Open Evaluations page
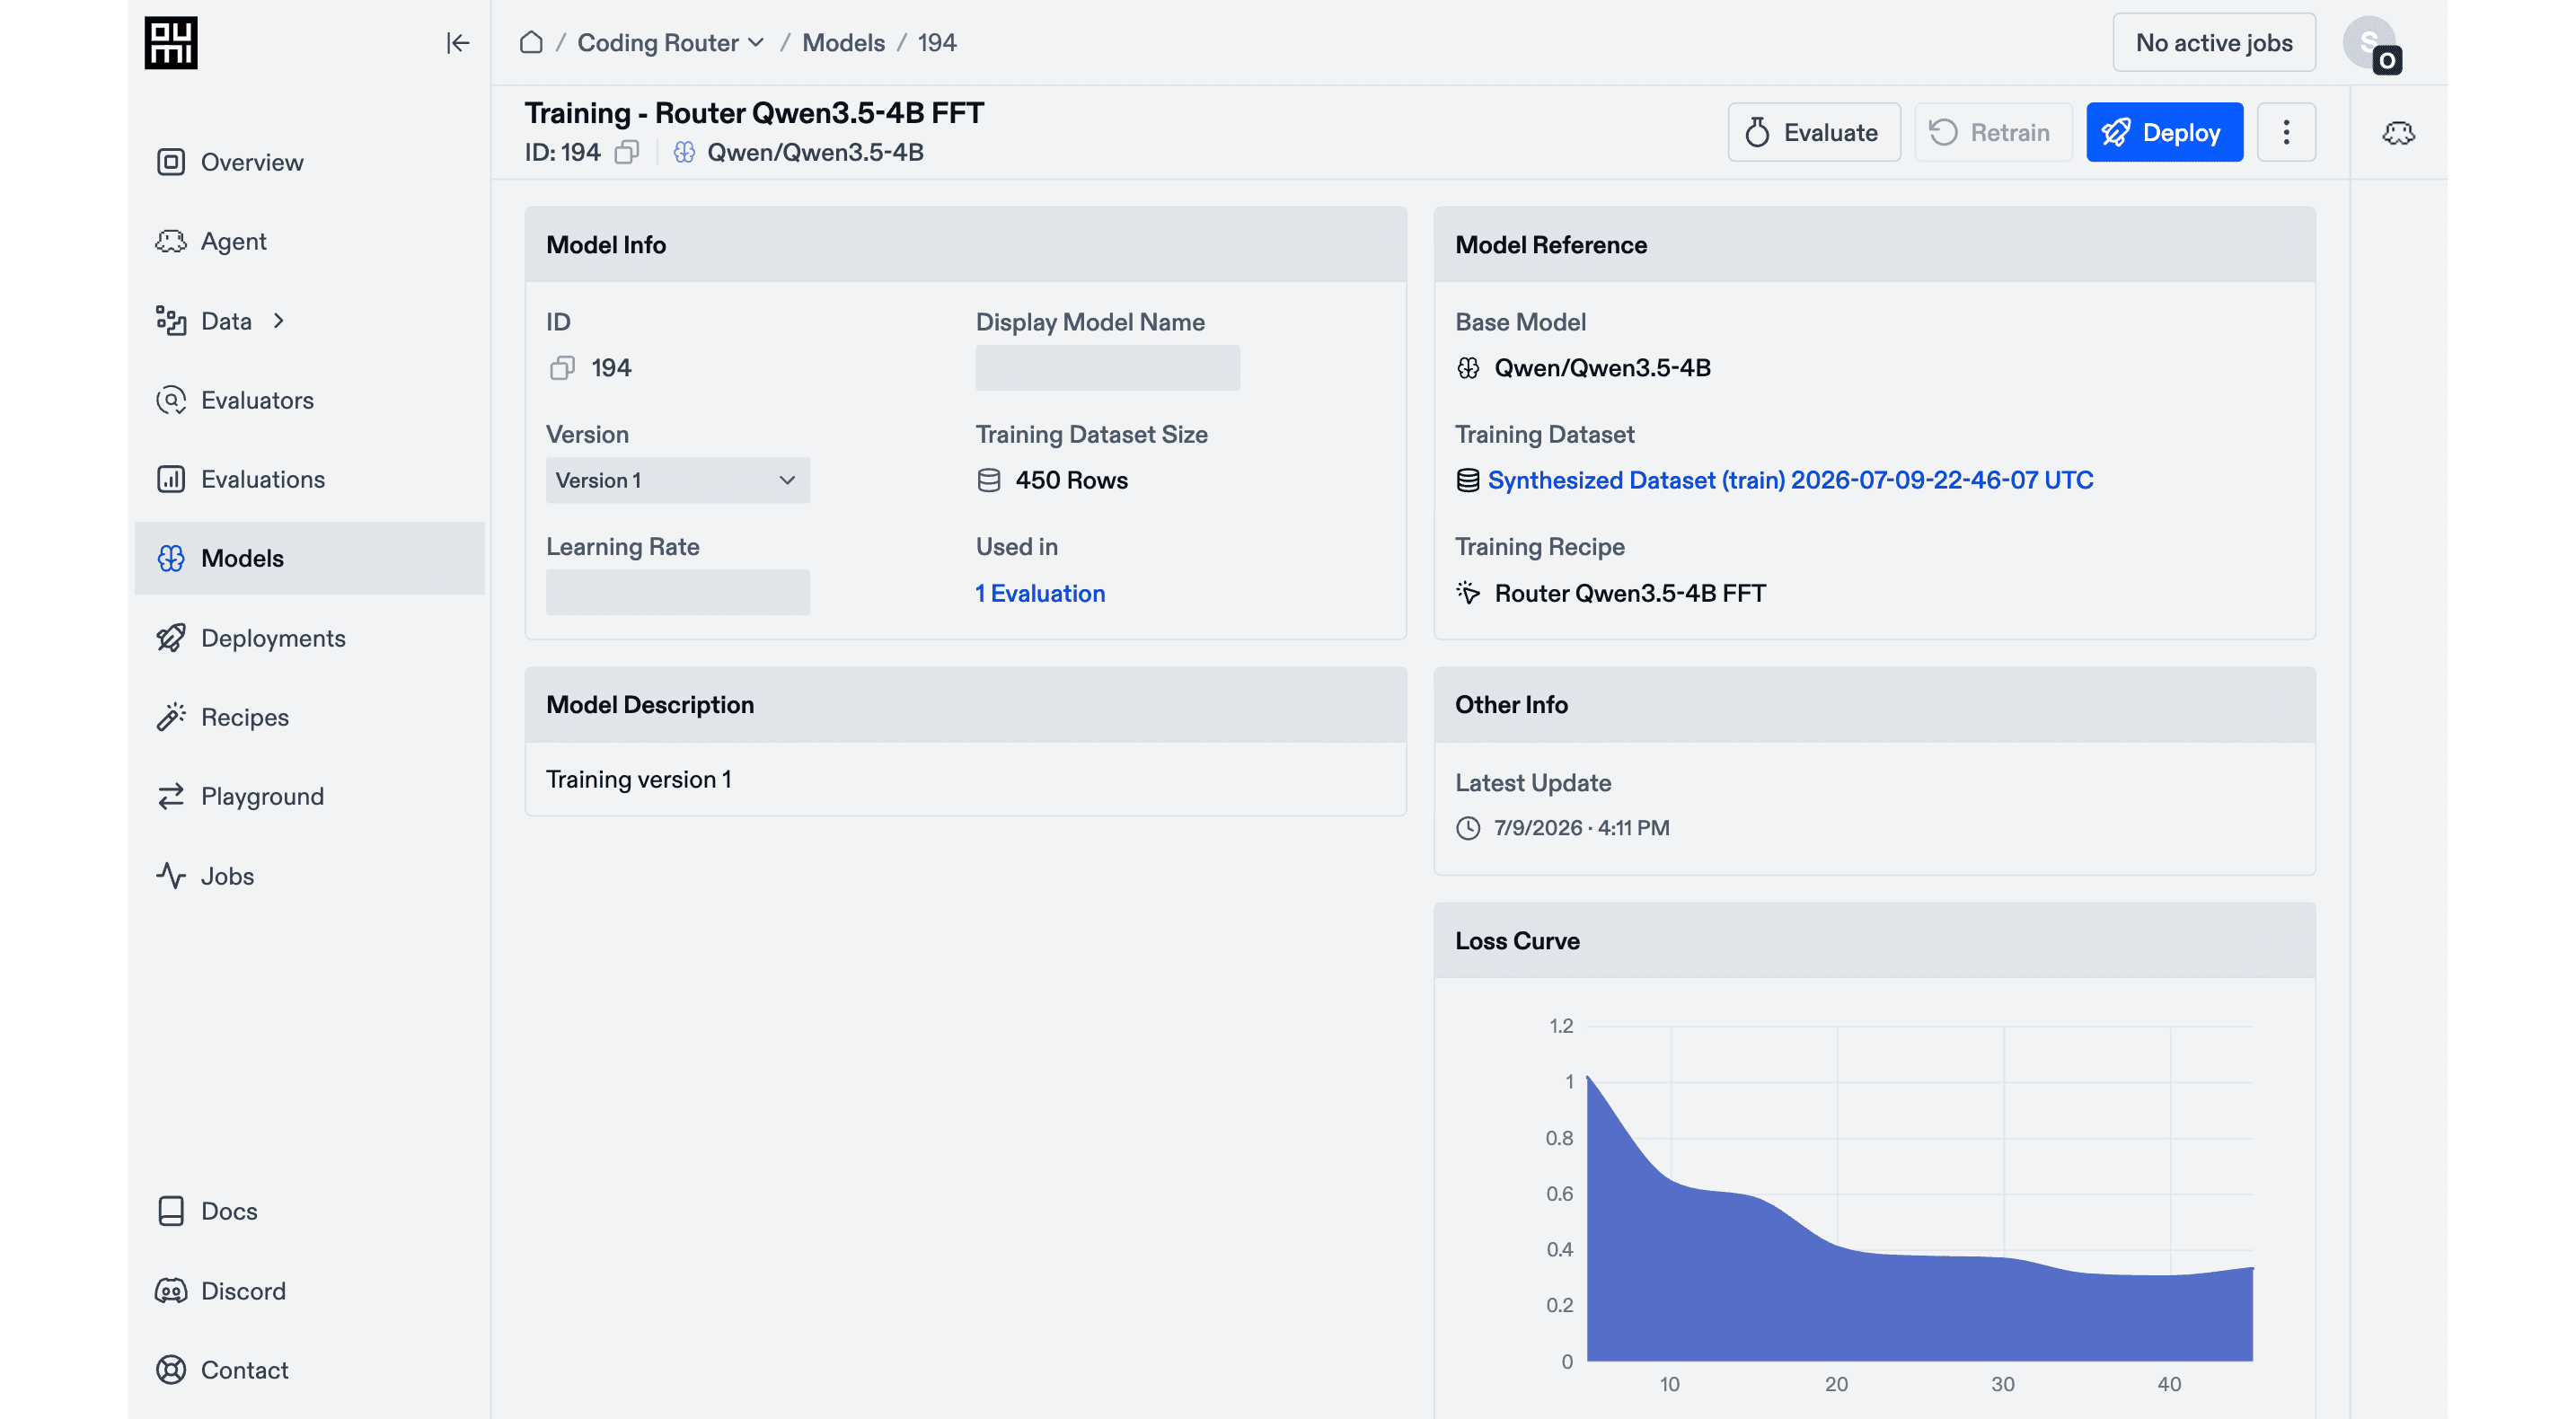Image resolution: width=2576 pixels, height=1419 pixels. 310,479
